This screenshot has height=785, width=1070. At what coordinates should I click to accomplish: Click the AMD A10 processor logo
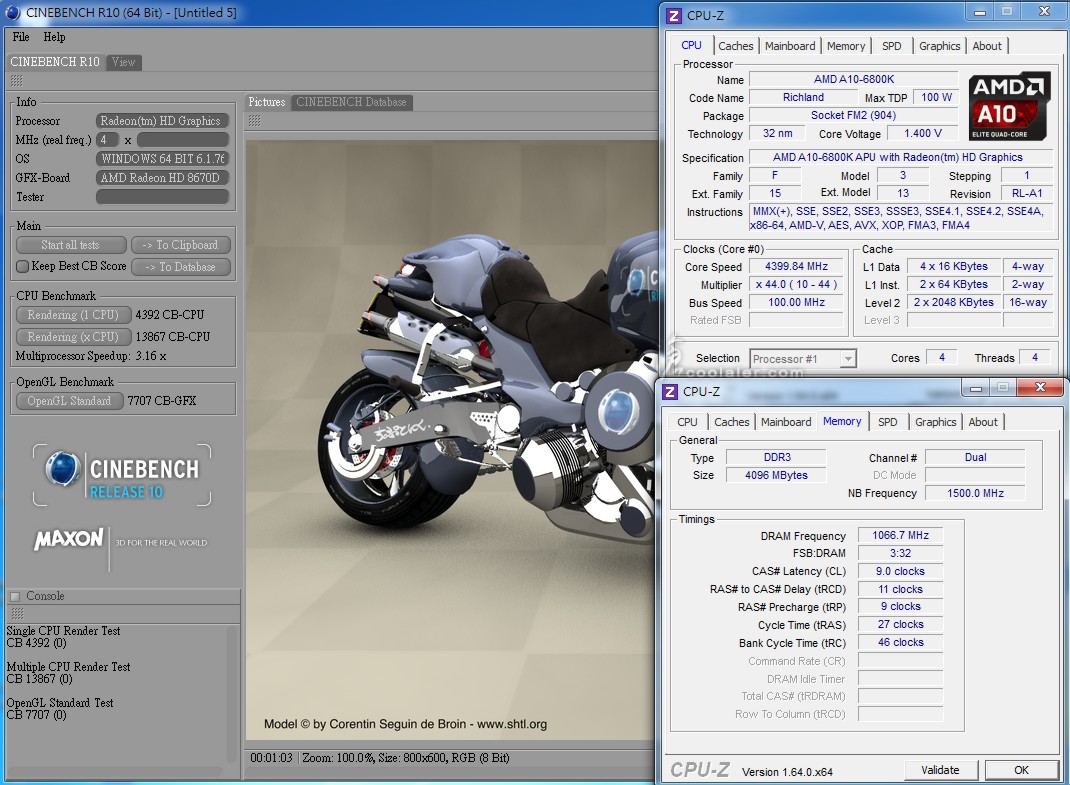click(1009, 105)
